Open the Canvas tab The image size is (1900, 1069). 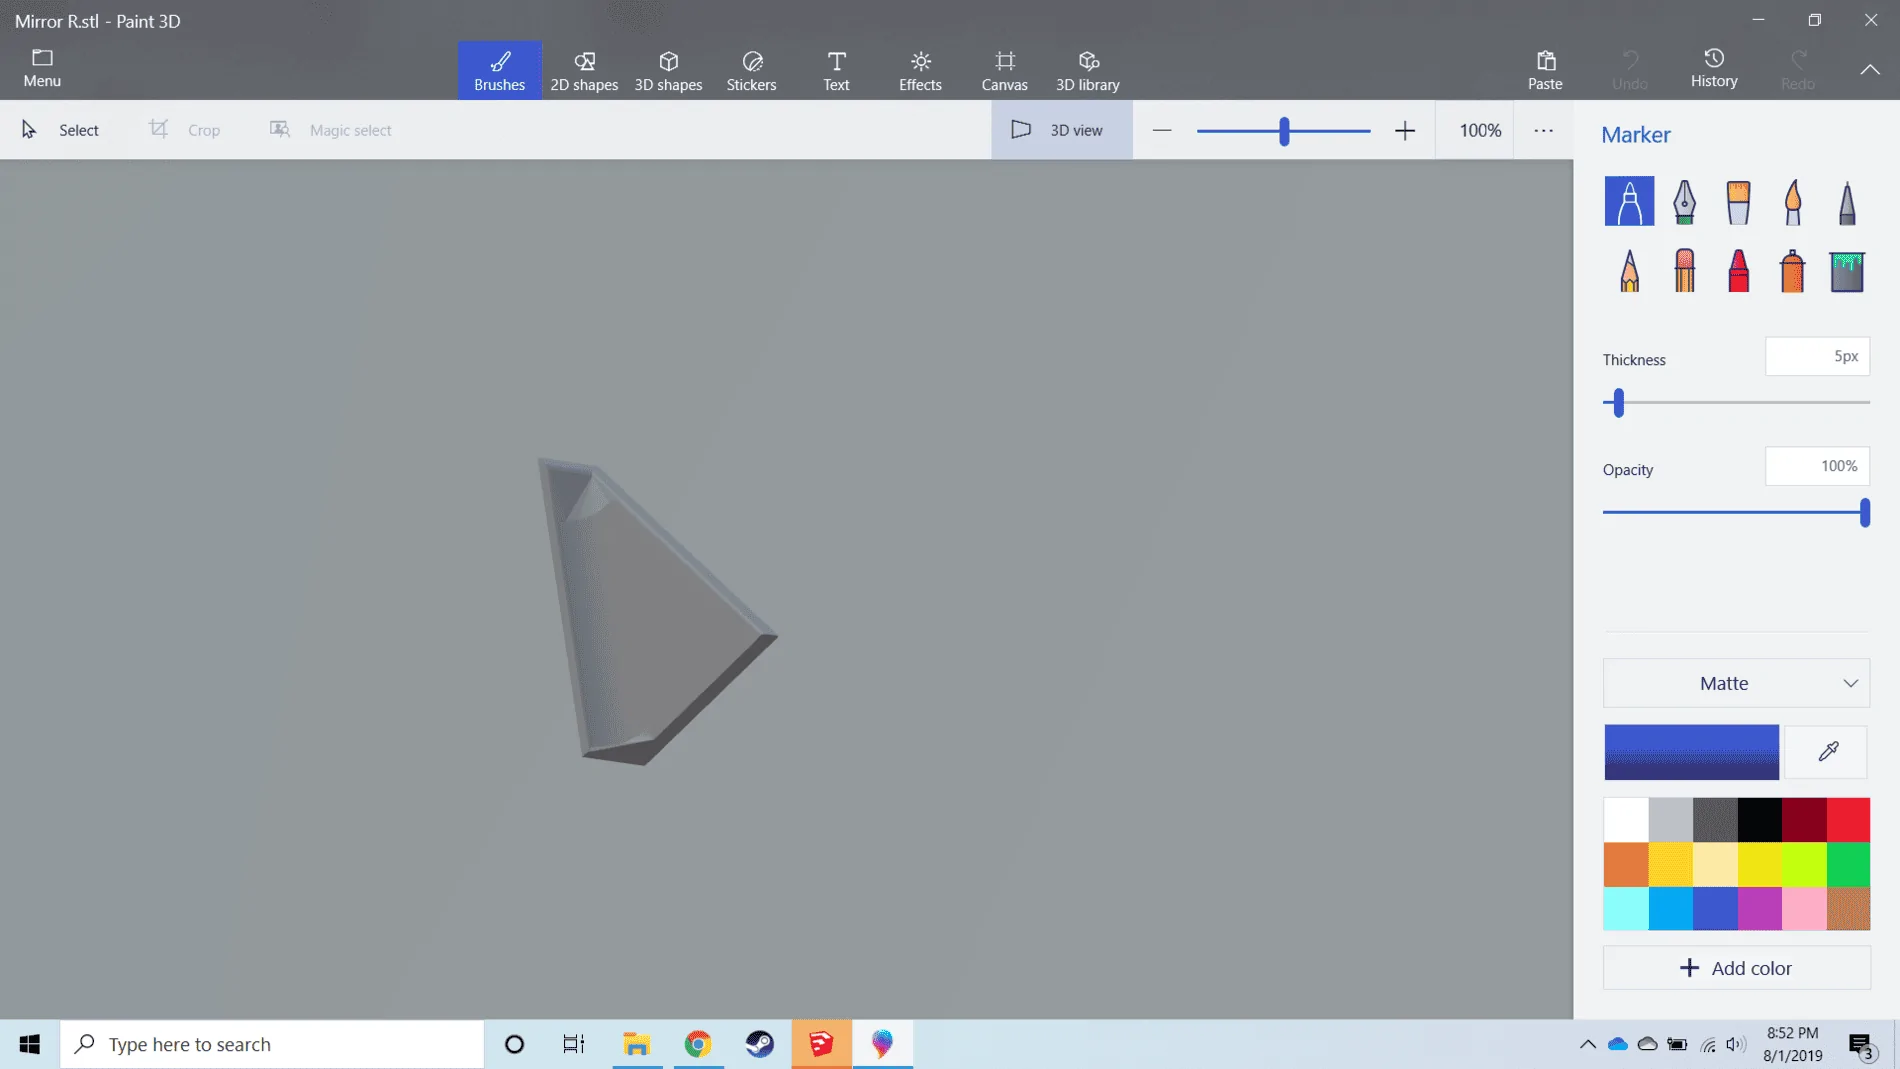tap(1004, 70)
